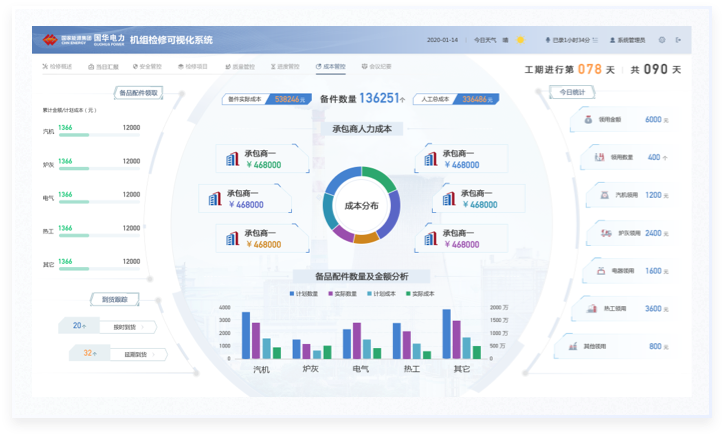Click the 汽机 progress bar
Image resolution: width=724 pixels, height=436 pixels.
(x=88, y=135)
